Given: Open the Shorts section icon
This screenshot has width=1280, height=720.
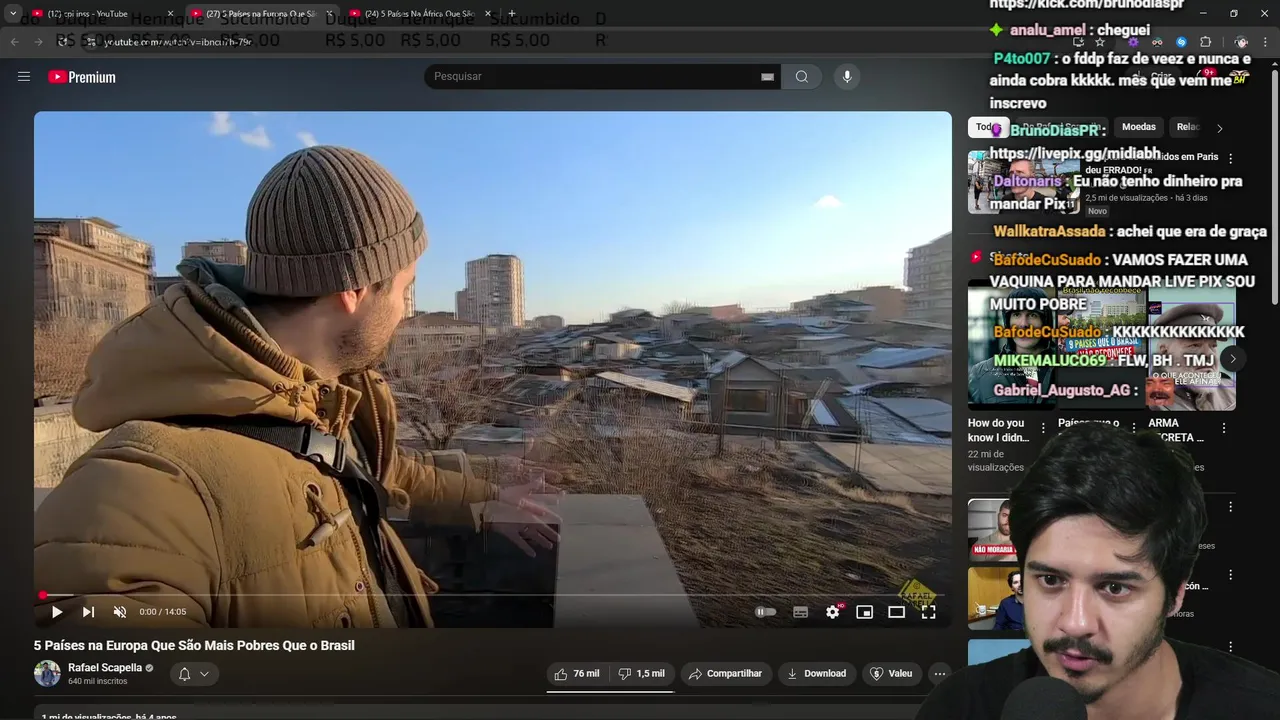Looking at the screenshot, I should tap(977, 257).
